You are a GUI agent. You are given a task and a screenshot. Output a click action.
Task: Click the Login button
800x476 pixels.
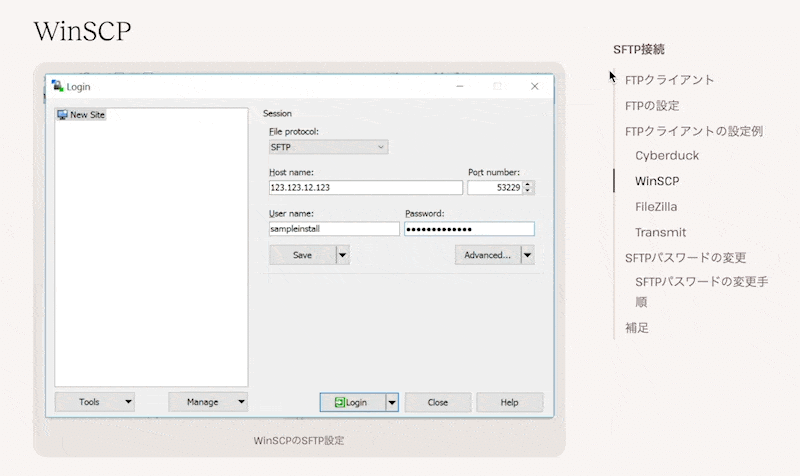[352, 402]
